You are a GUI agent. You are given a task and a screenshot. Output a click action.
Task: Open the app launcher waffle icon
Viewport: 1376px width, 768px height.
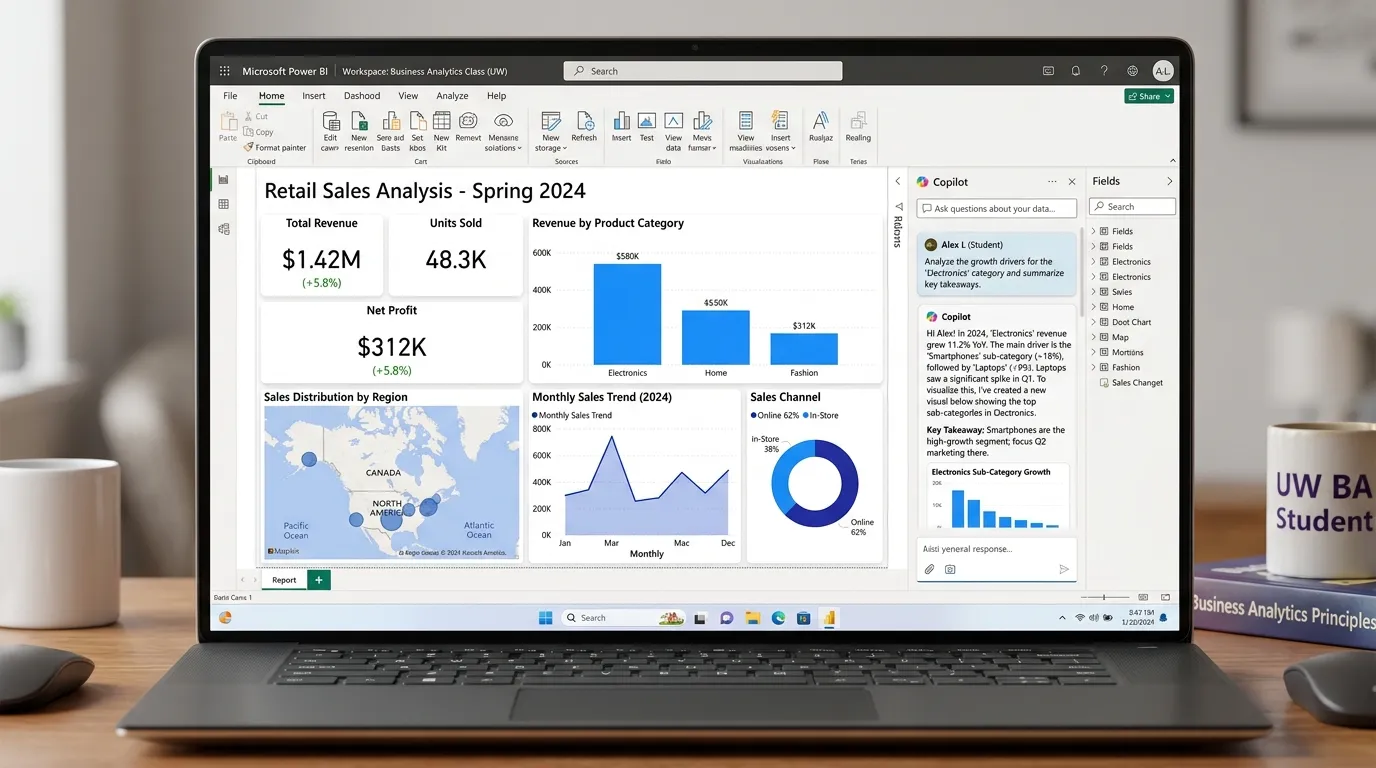pos(225,71)
